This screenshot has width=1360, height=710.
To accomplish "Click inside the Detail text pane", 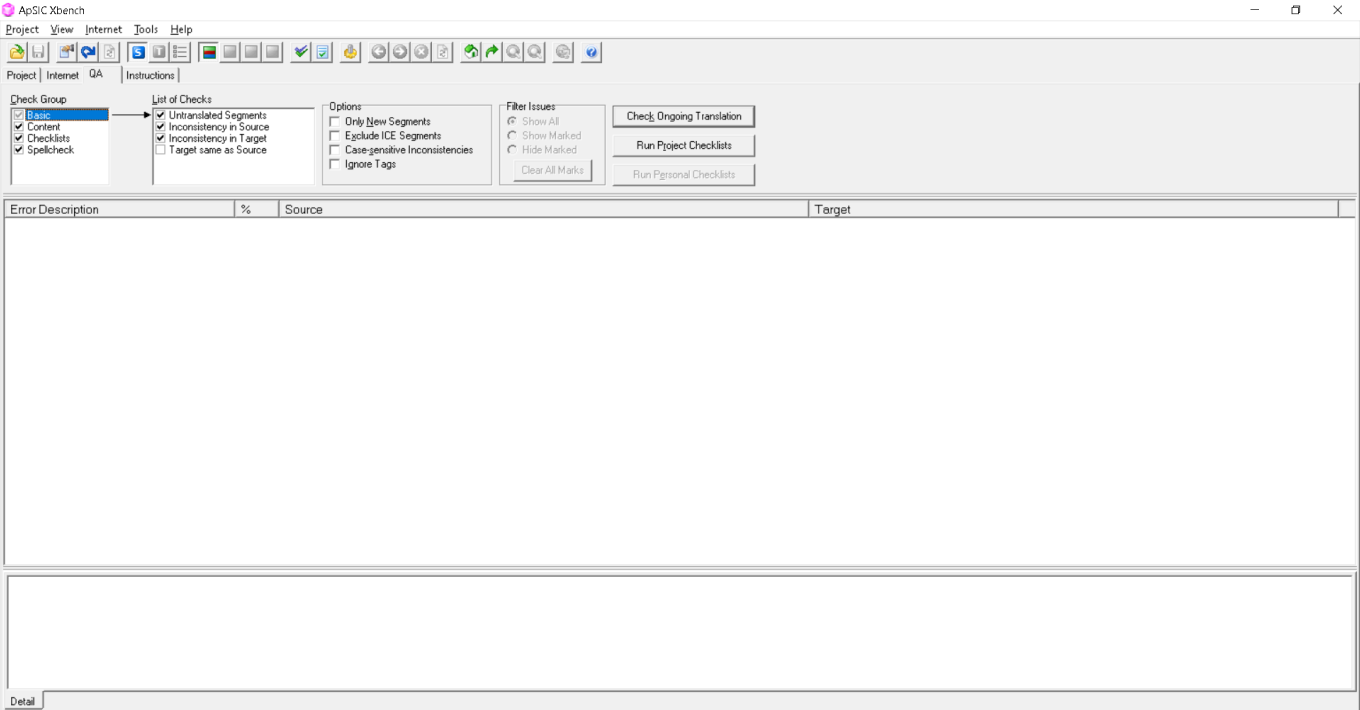I will (x=680, y=632).
